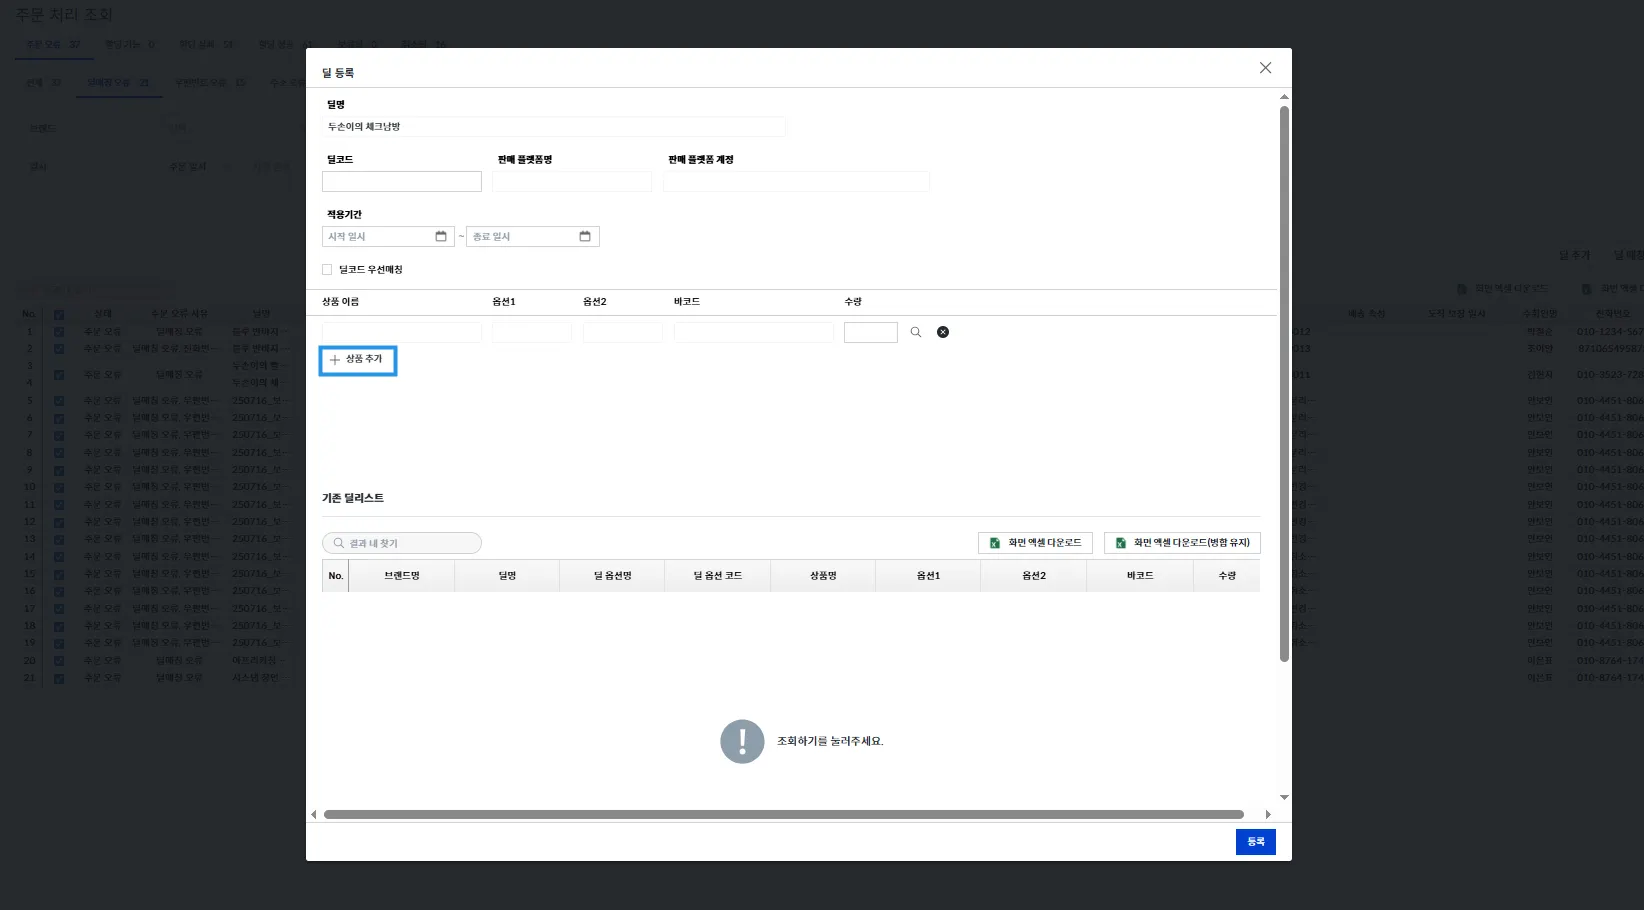
Task: Click the dialog's scroll-down arrow
Action: pos(1284,798)
